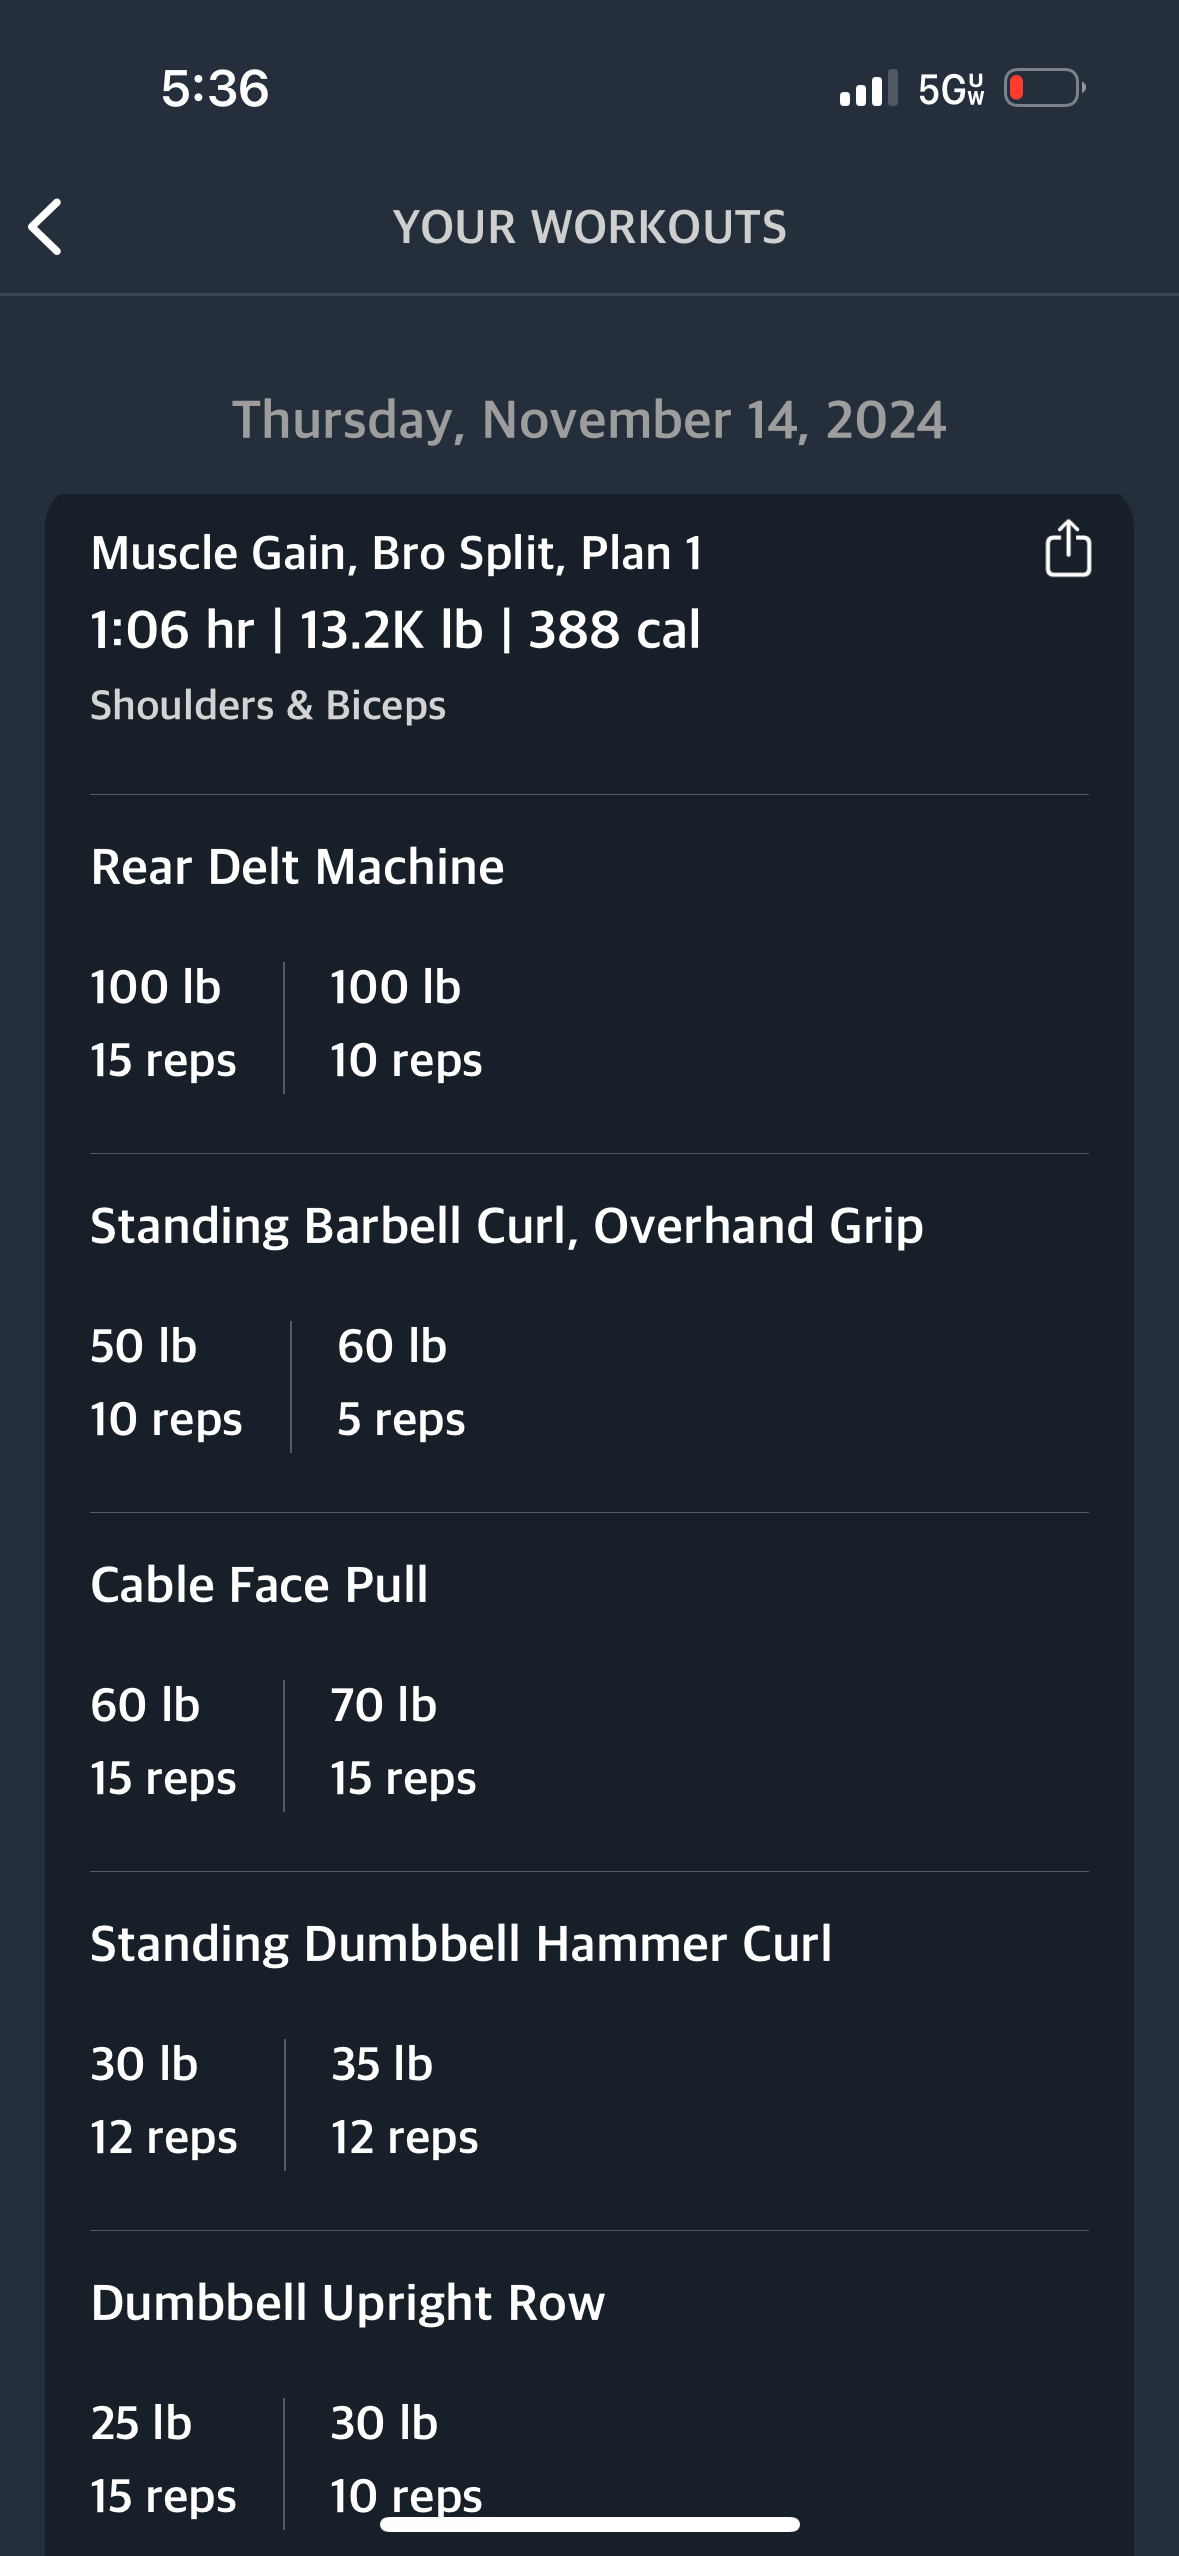Open Standing Dumbbell Hammer Curl exercise

tap(461, 1943)
